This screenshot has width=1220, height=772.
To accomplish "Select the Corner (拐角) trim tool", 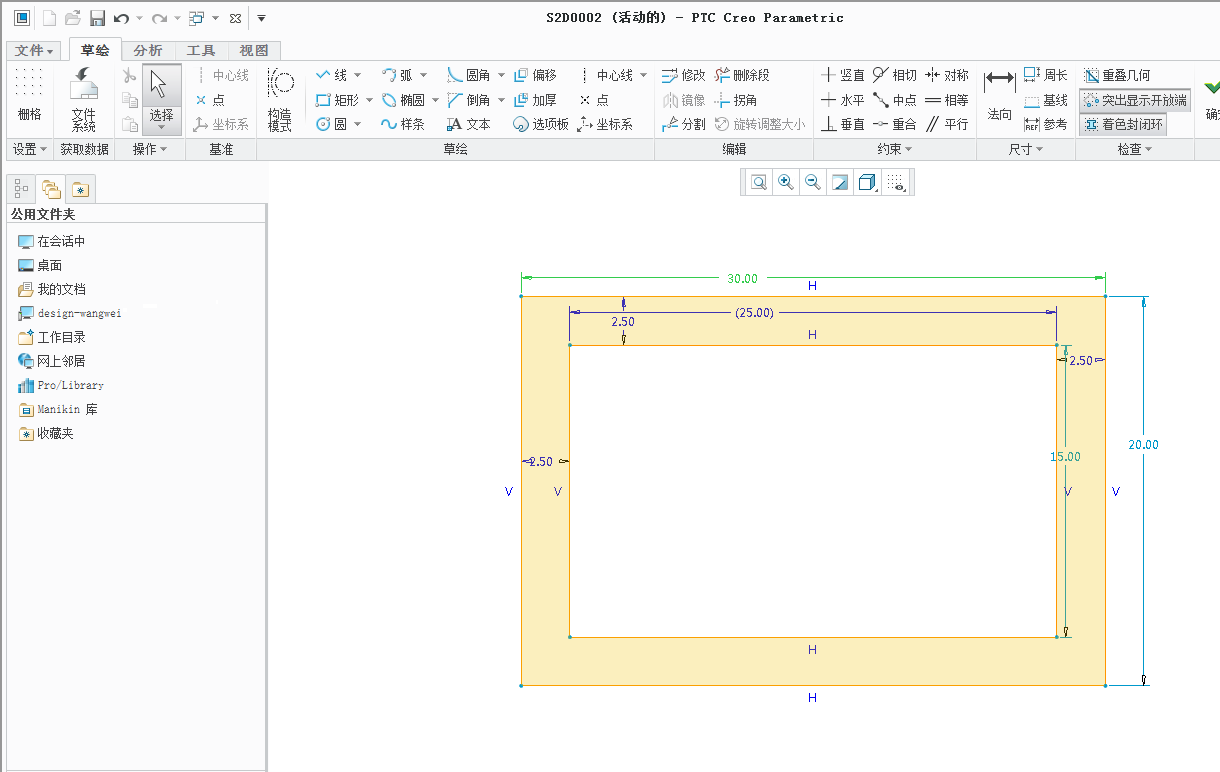I will pyautogui.click(x=736, y=100).
